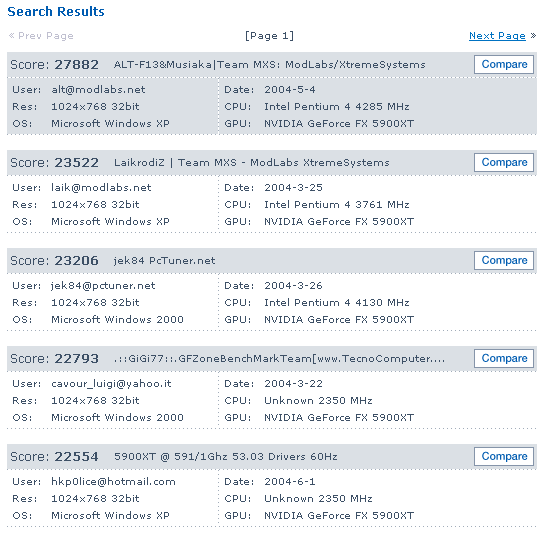Click user email cavour_luigi@yahoo.it
The width and height of the screenshot is (544, 536).
(111, 384)
